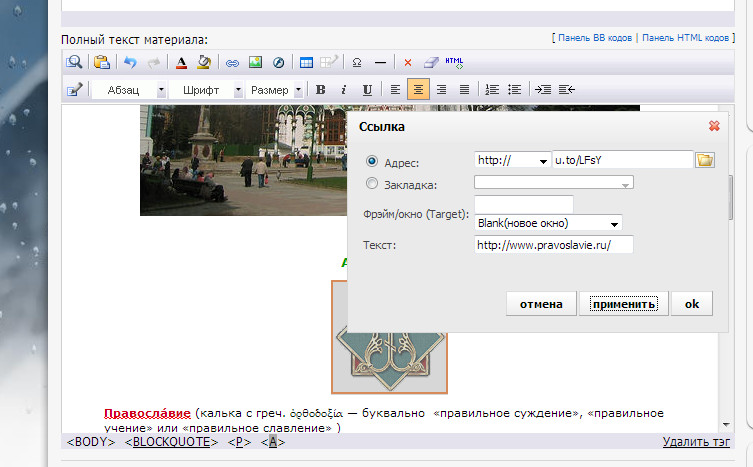The width and height of the screenshot is (753, 467).
Task: Click the preview magnifier icon in toolbar
Action: pos(73,62)
